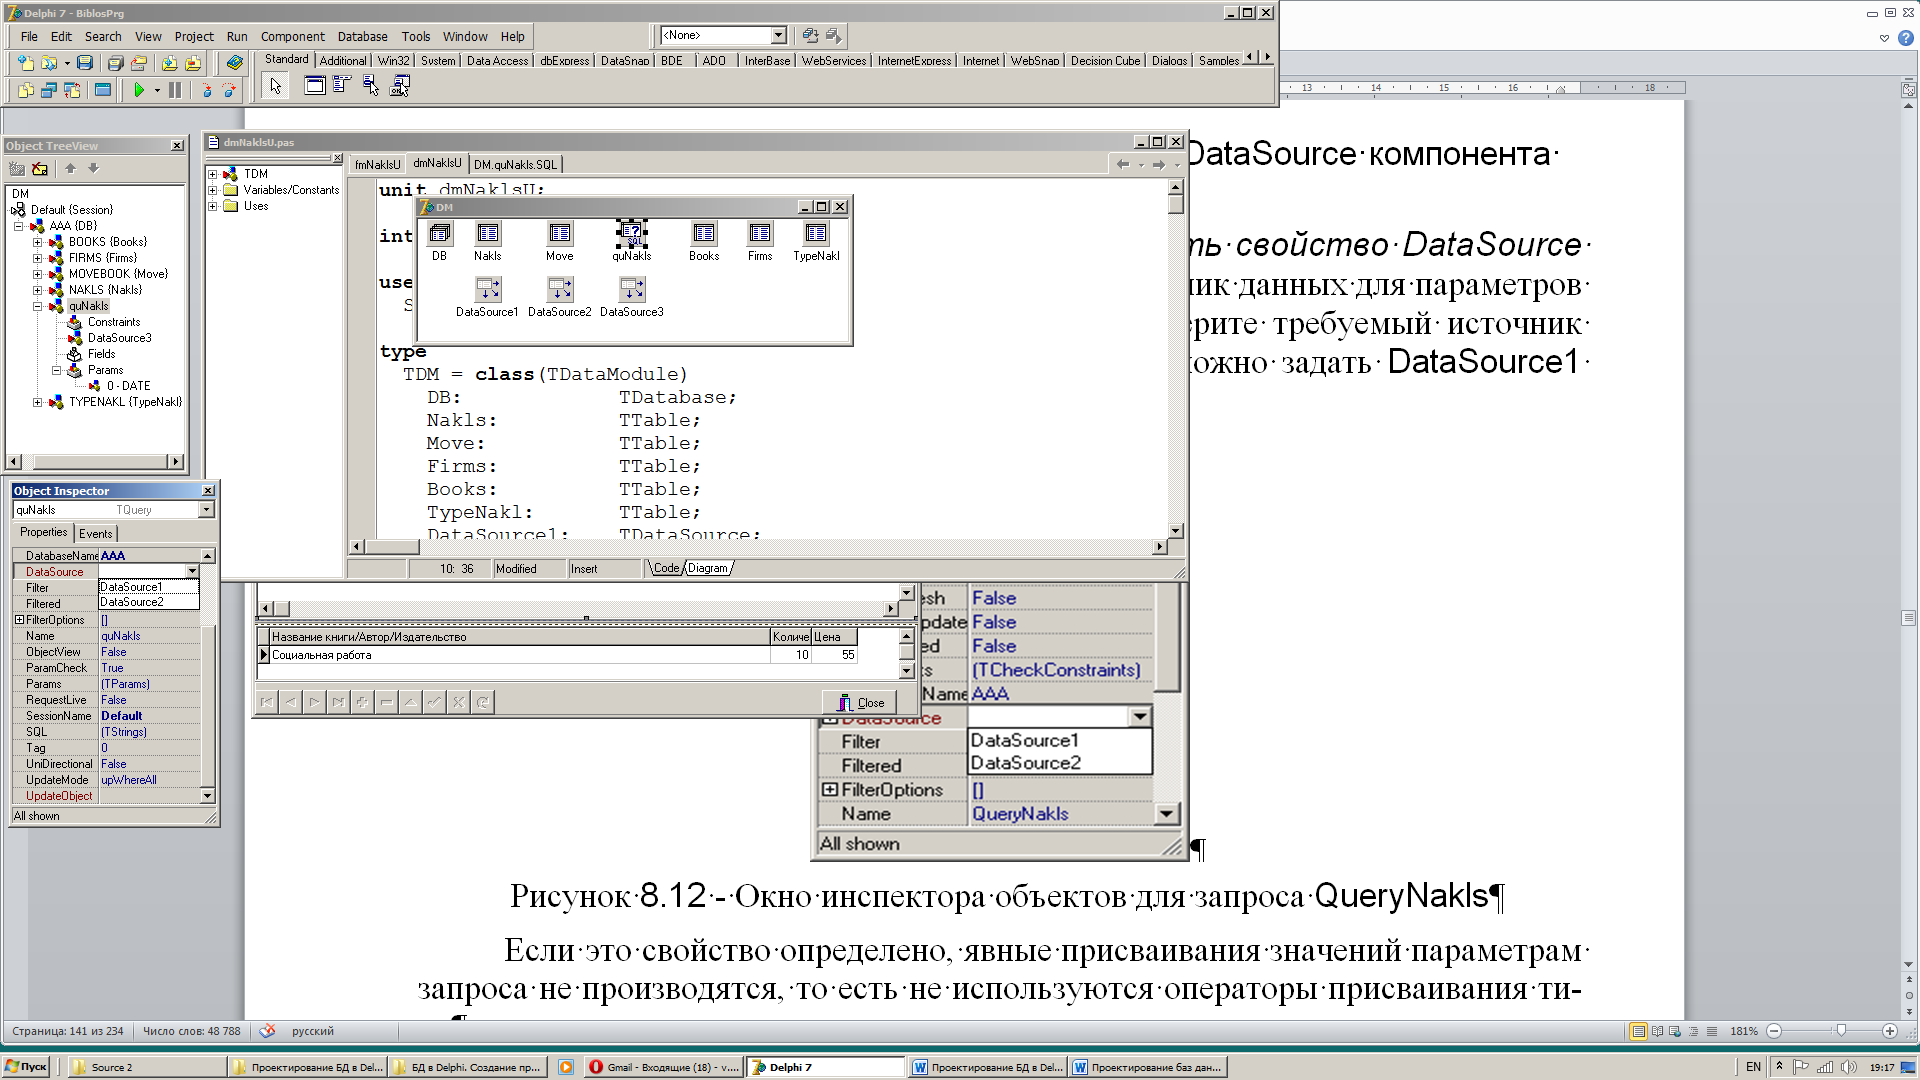Open the Help contents book icon
The image size is (1920, 1080).
pos(235,63)
